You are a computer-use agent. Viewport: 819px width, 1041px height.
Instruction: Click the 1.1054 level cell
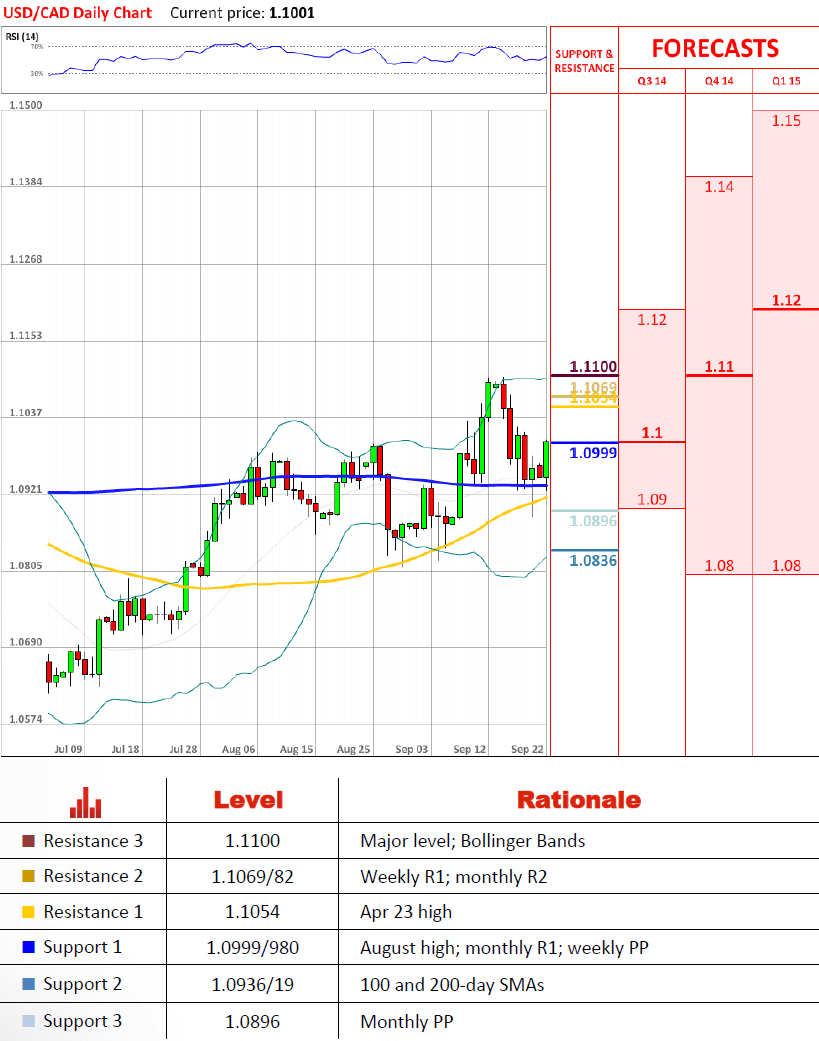[252, 912]
